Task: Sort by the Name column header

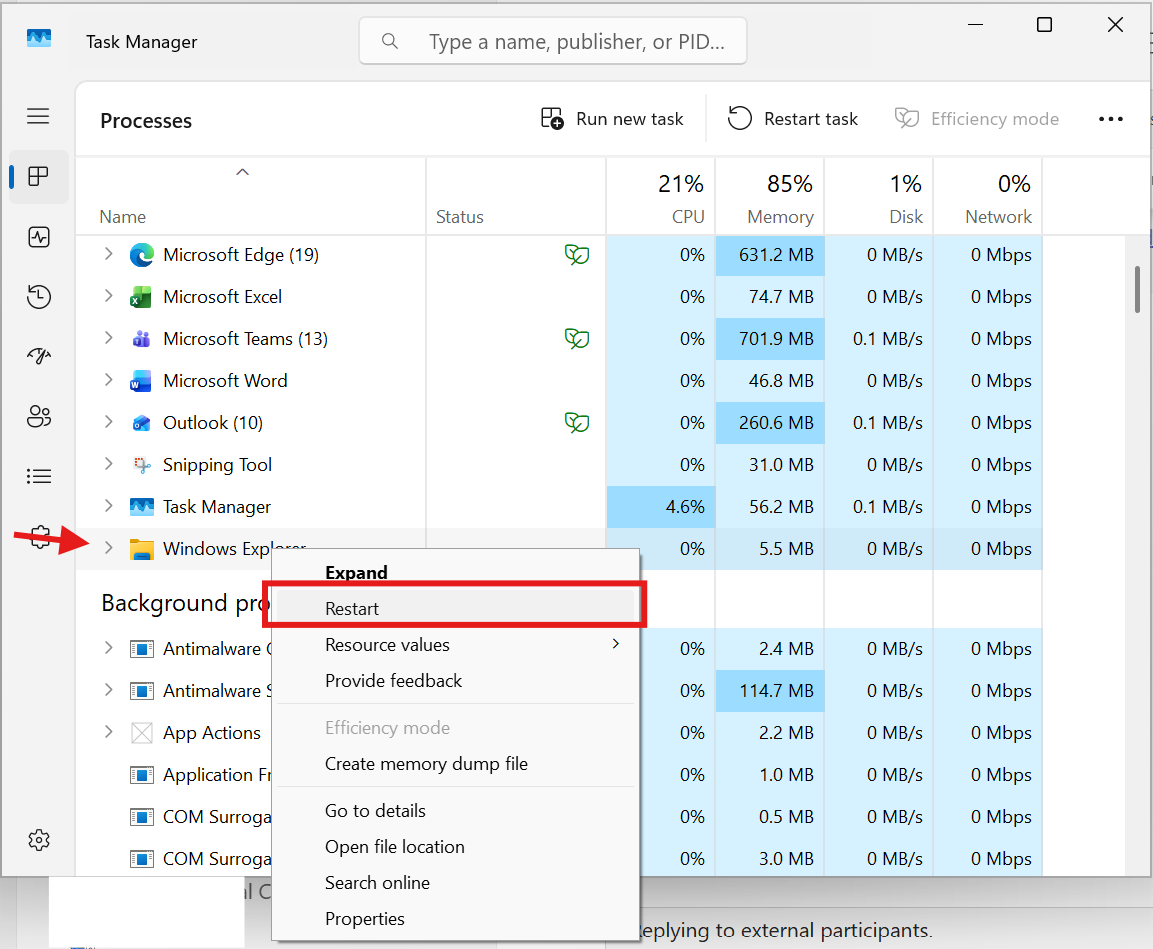Action: tap(250, 196)
